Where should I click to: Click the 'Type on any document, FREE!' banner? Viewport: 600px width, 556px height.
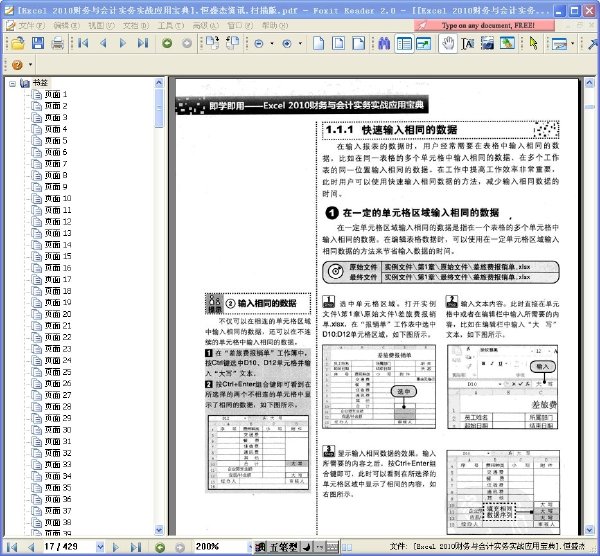[484, 26]
